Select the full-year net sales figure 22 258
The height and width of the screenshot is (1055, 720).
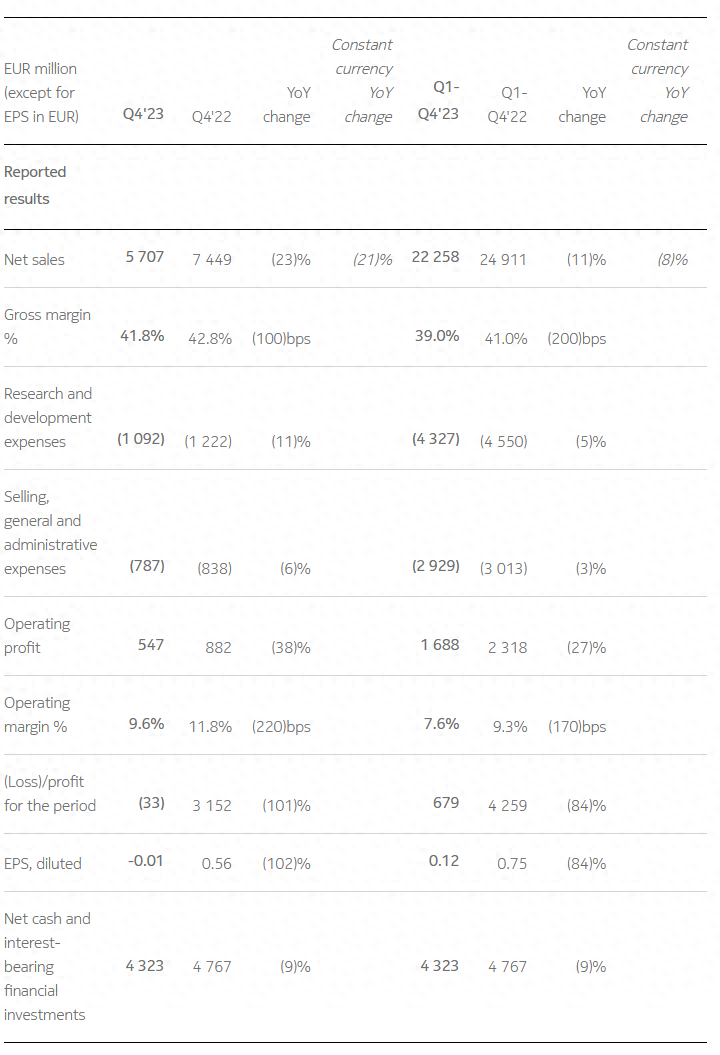point(435,258)
